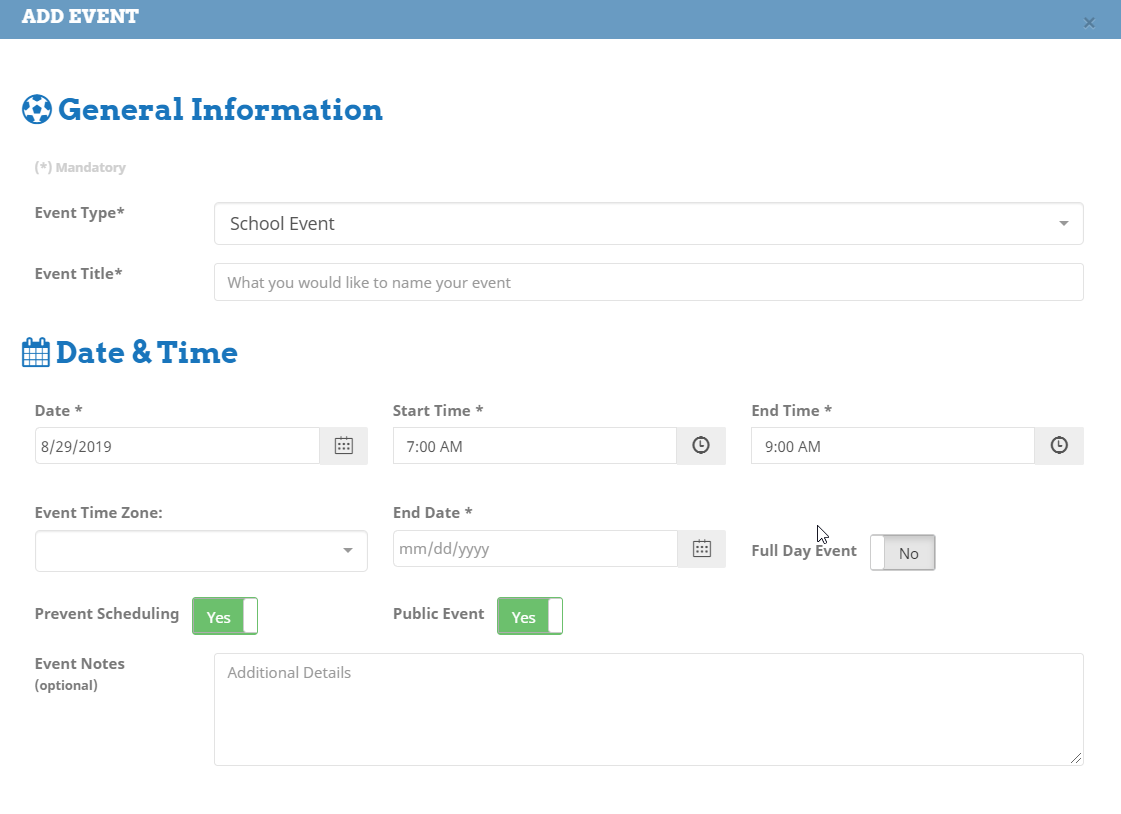Click the soccer ball icon by General Information
Viewport: 1121px width, 814px height.
click(x=36, y=109)
